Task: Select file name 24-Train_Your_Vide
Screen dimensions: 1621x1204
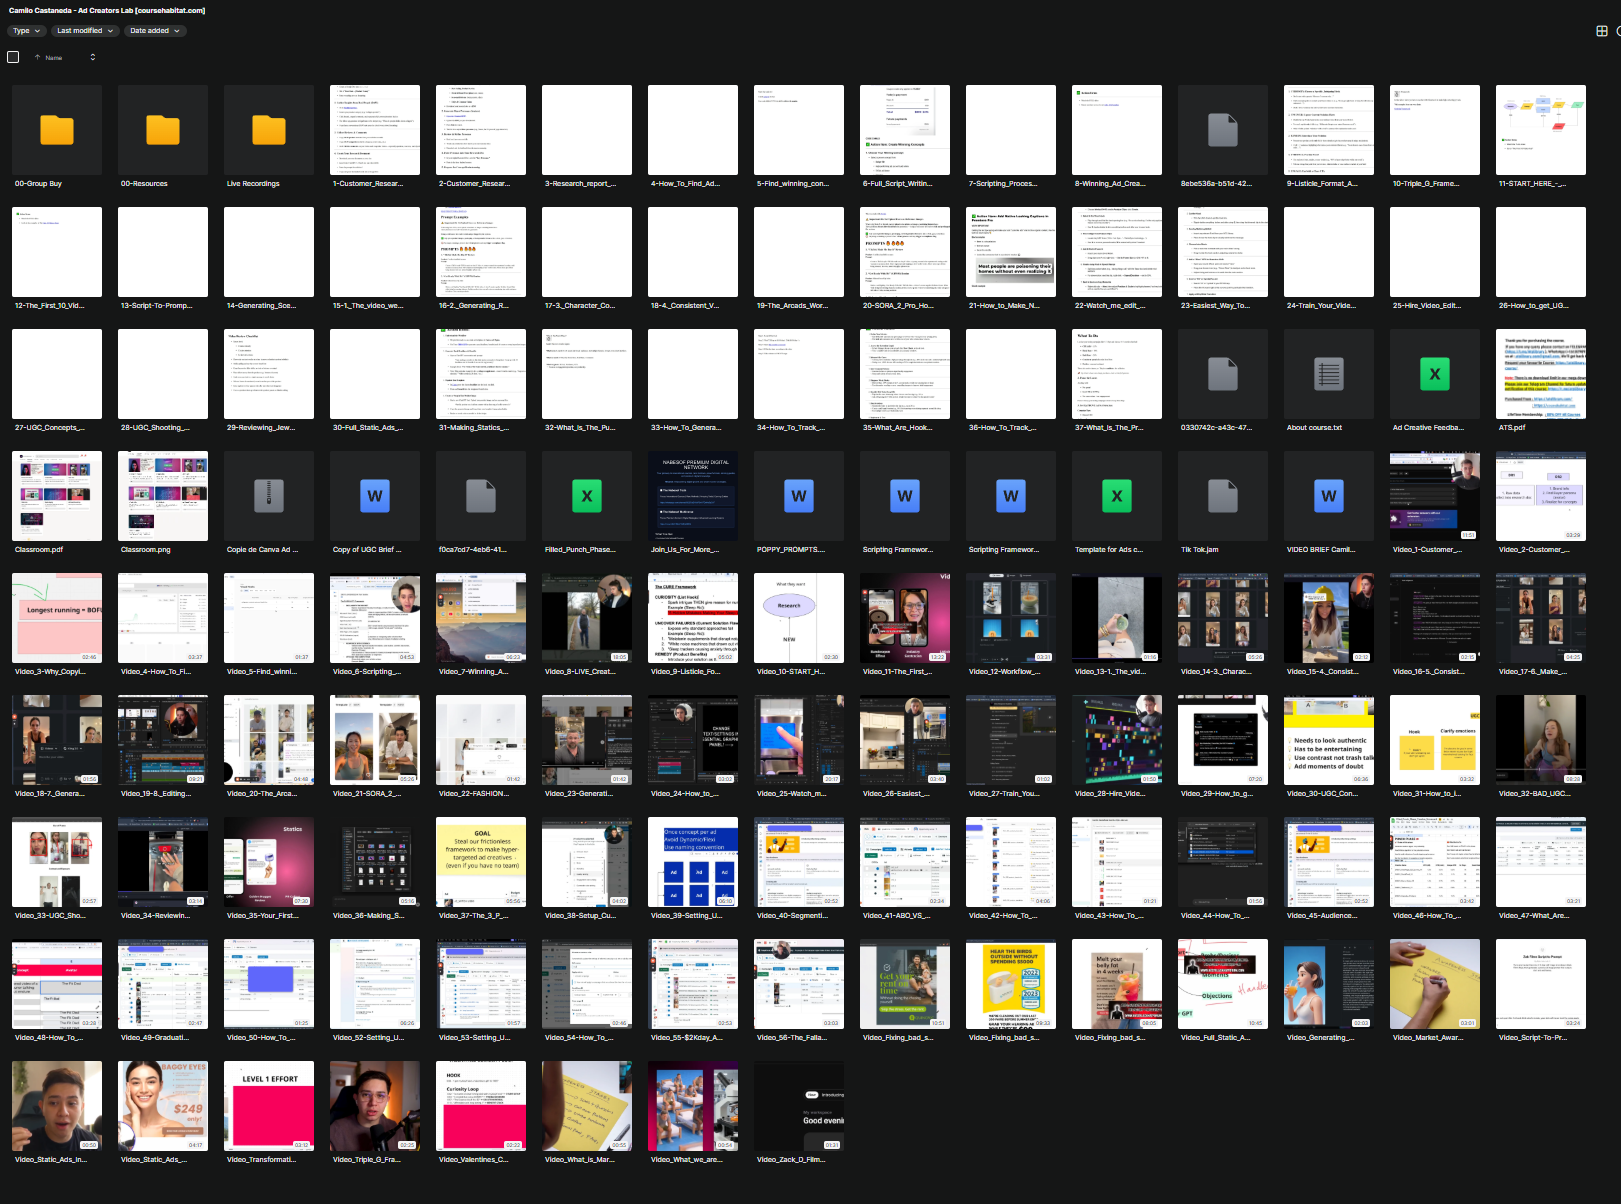Action: [1321, 306]
